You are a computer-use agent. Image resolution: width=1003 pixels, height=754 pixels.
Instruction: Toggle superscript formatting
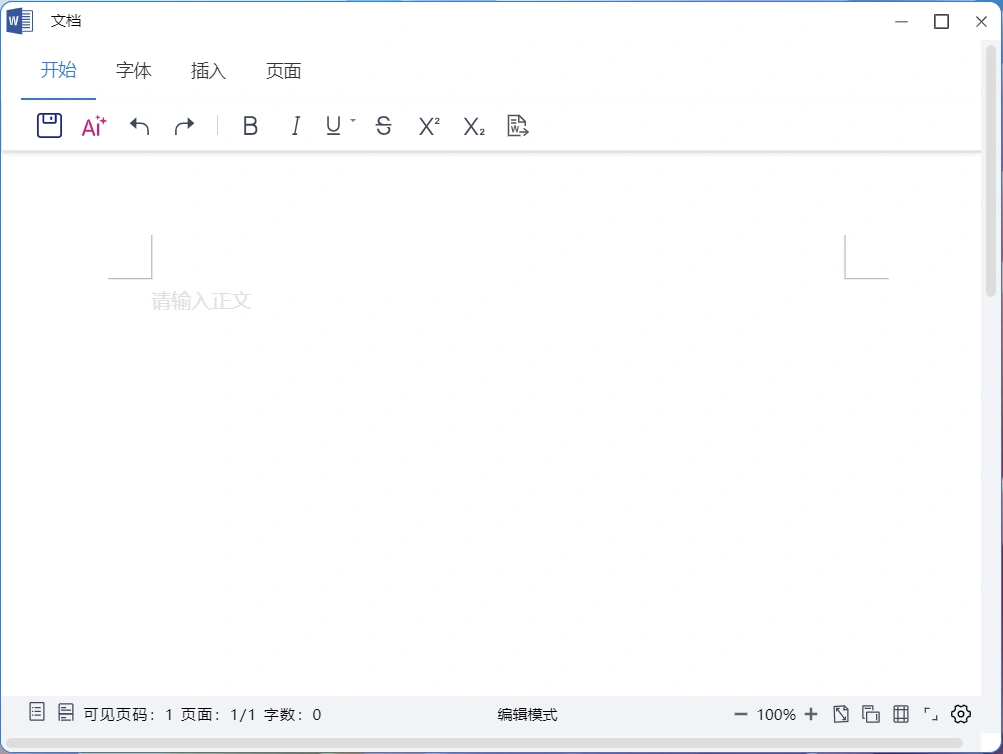(429, 126)
